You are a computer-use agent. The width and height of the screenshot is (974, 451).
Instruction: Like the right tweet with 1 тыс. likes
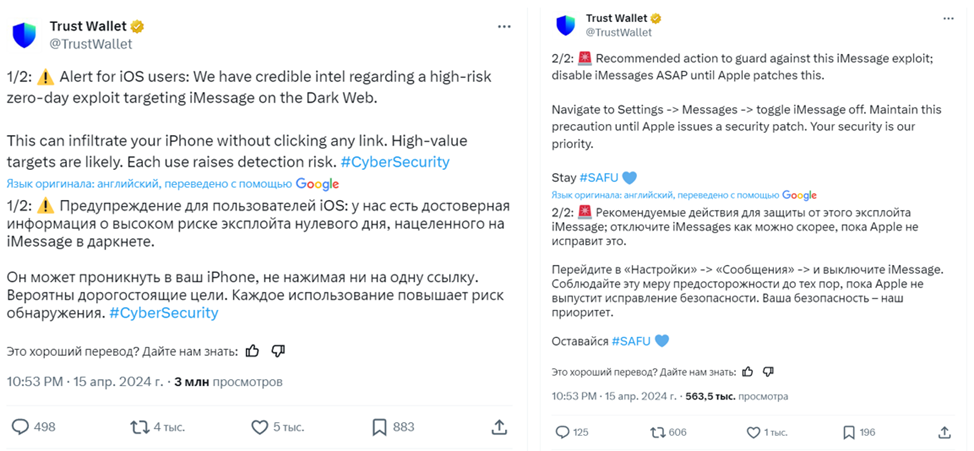click(x=754, y=432)
